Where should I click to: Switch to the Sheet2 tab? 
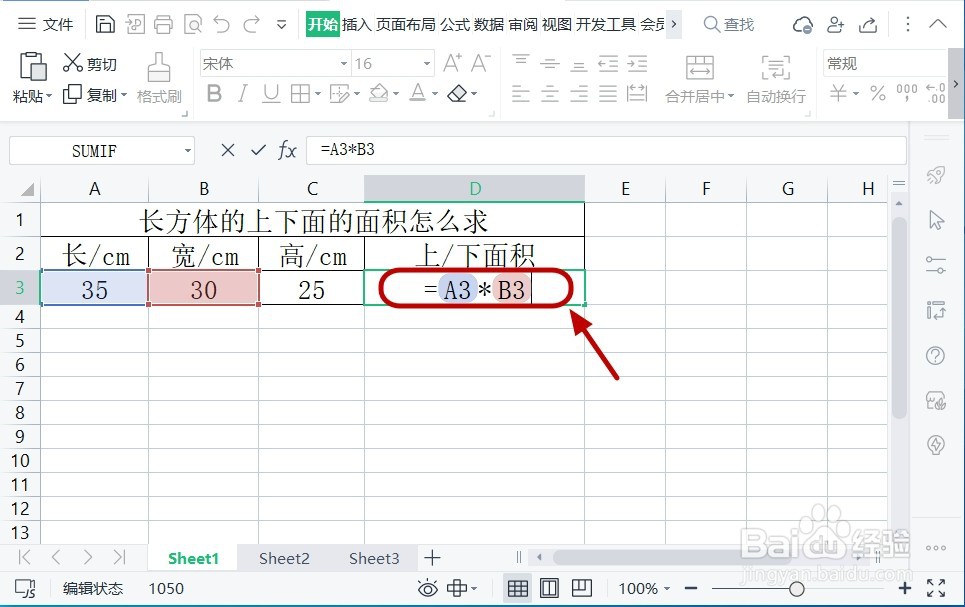pyautogui.click(x=283, y=557)
